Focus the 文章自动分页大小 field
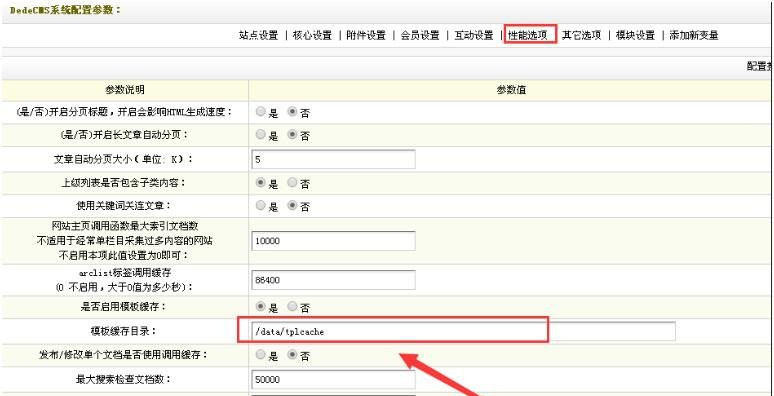 pos(333,159)
